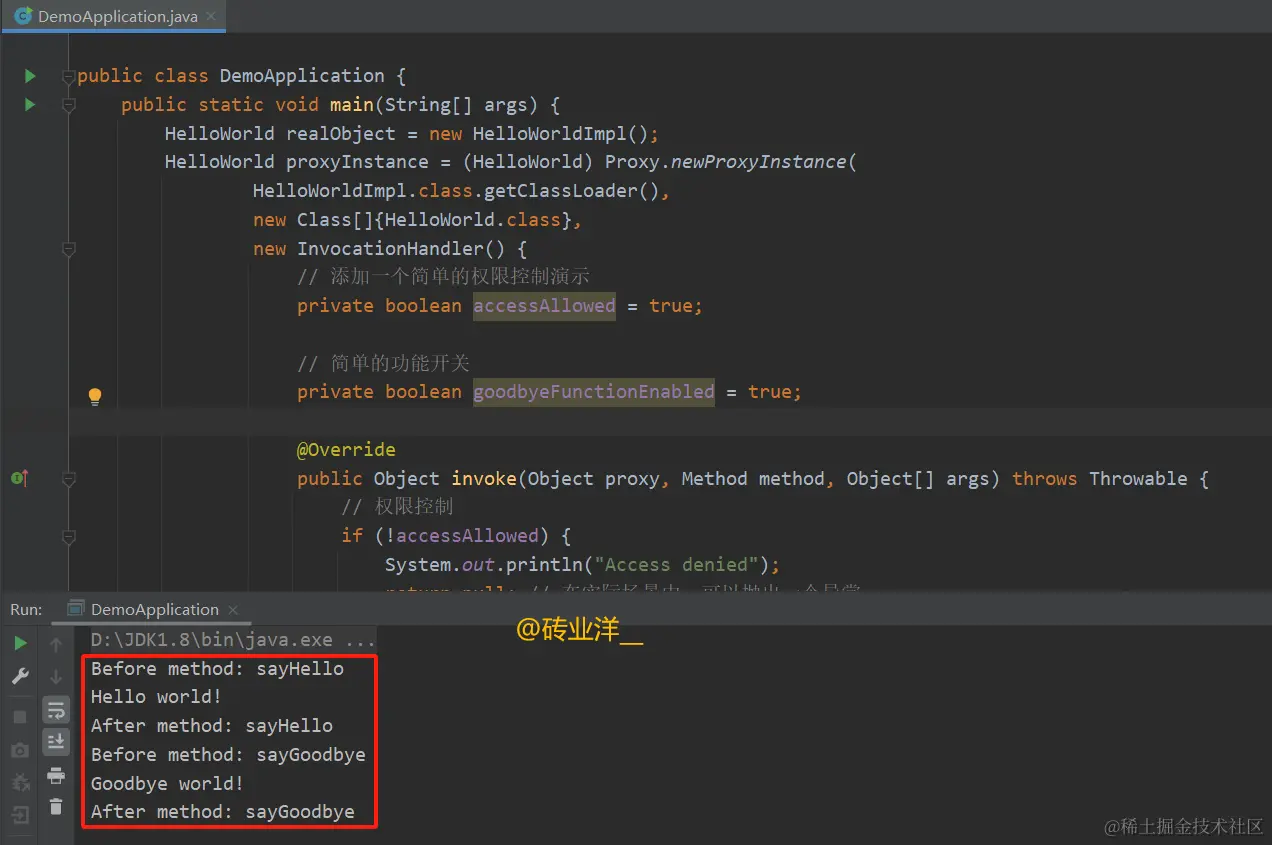1272x845 pixels.
Task: Click new Class[]{HelloWorld.class} line
Action: click(417, 220)
